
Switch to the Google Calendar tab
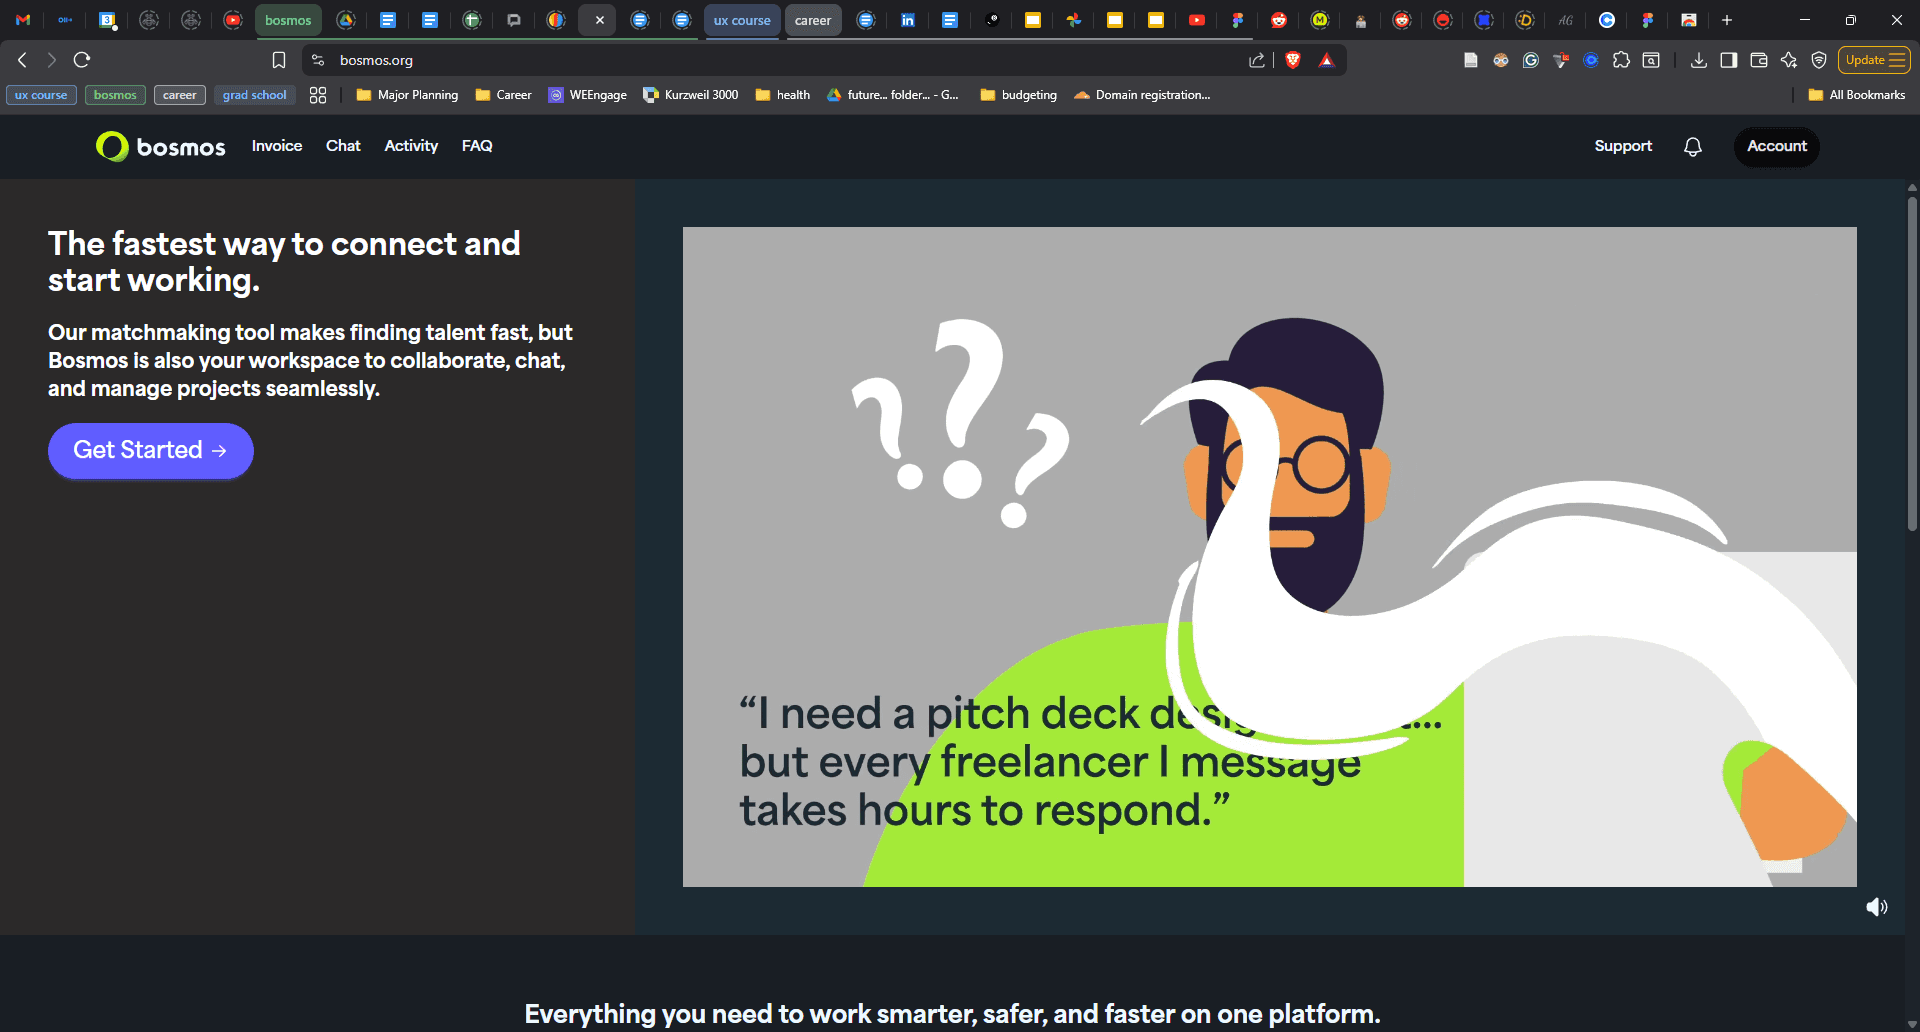[x=108, y=20]
